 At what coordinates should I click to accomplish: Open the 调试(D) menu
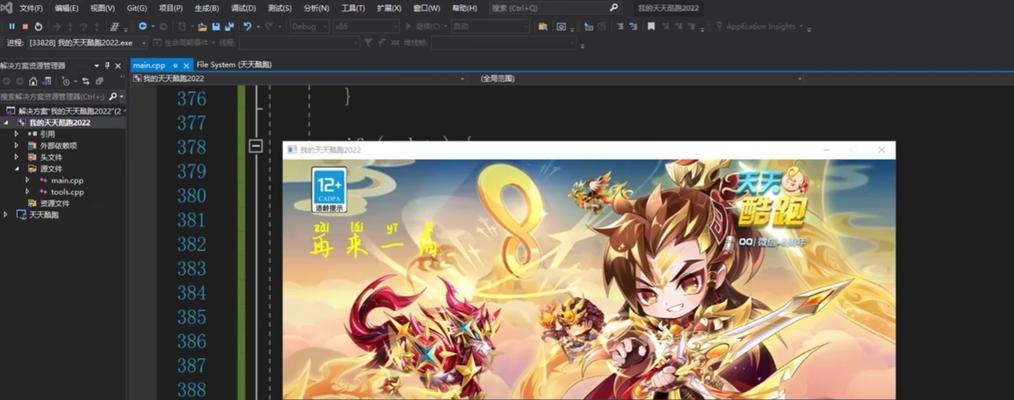point(243,8)
